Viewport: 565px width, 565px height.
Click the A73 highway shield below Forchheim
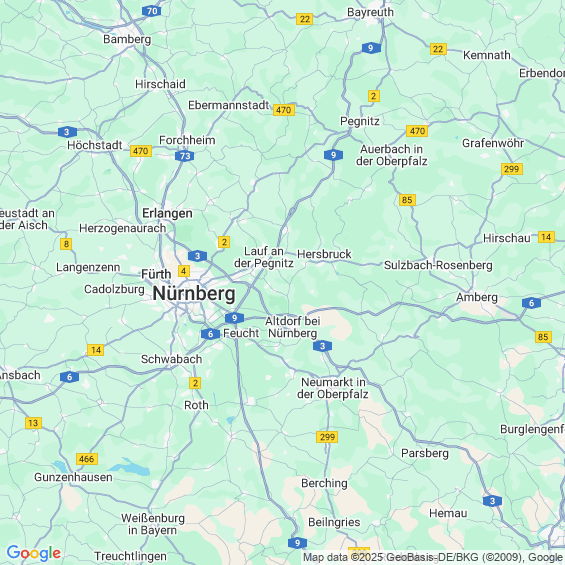[x=184, y=156]
